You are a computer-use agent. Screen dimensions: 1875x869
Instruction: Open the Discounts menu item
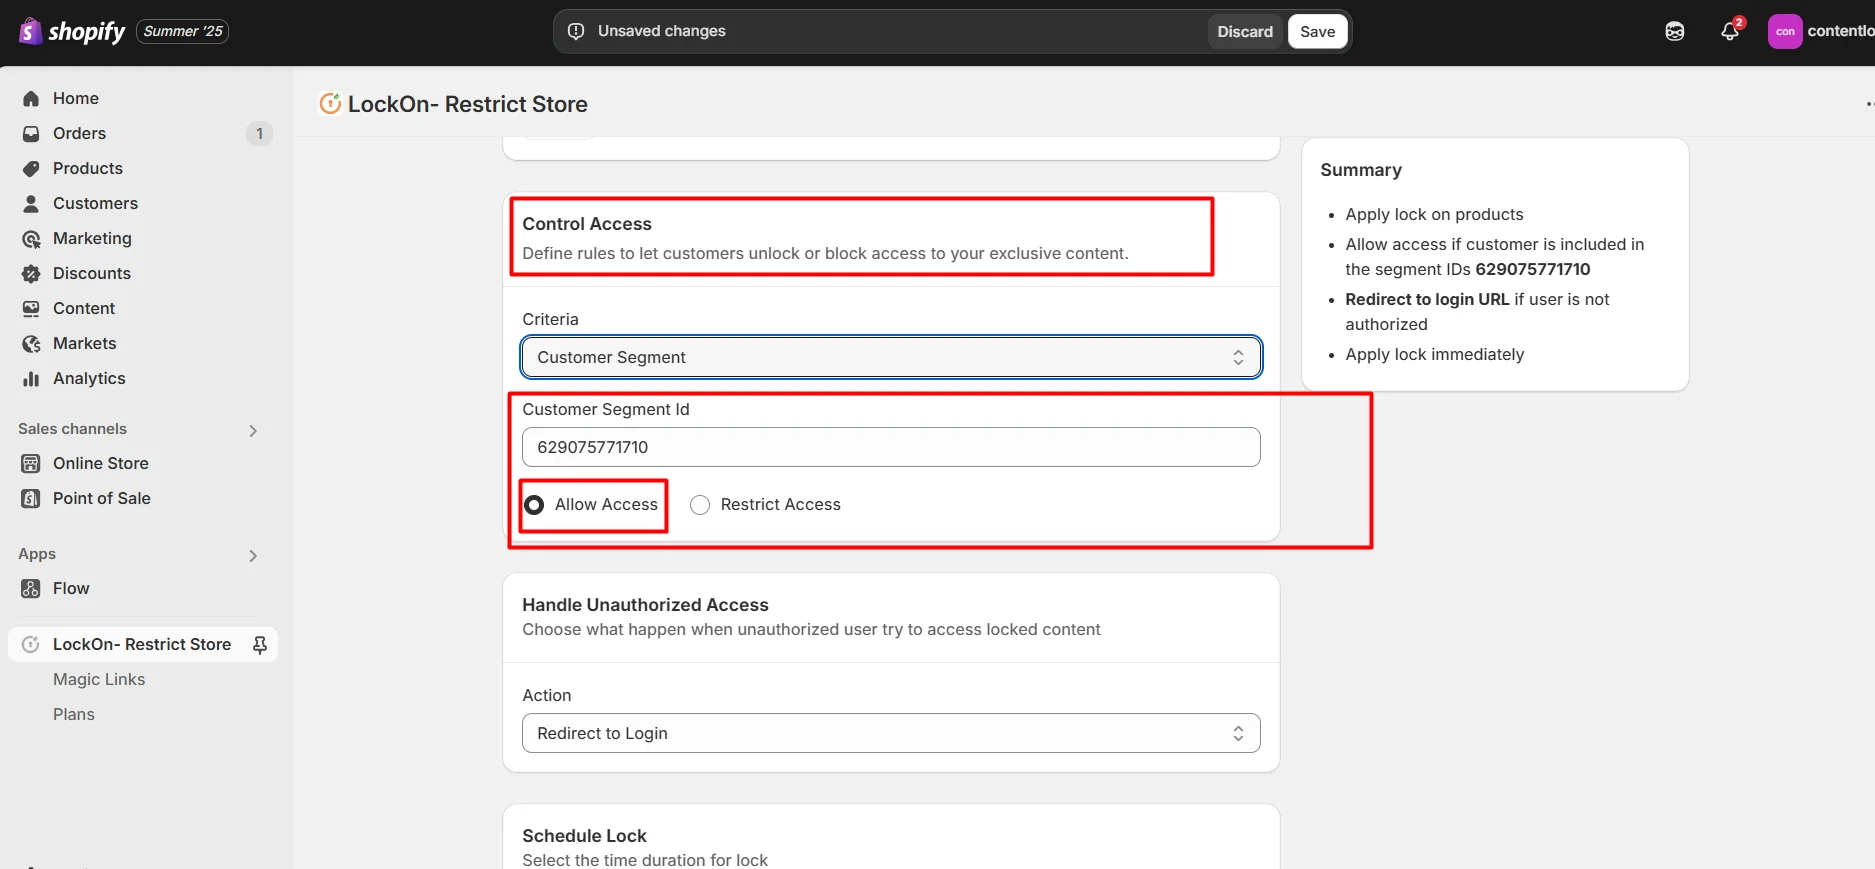pos(92,273)
